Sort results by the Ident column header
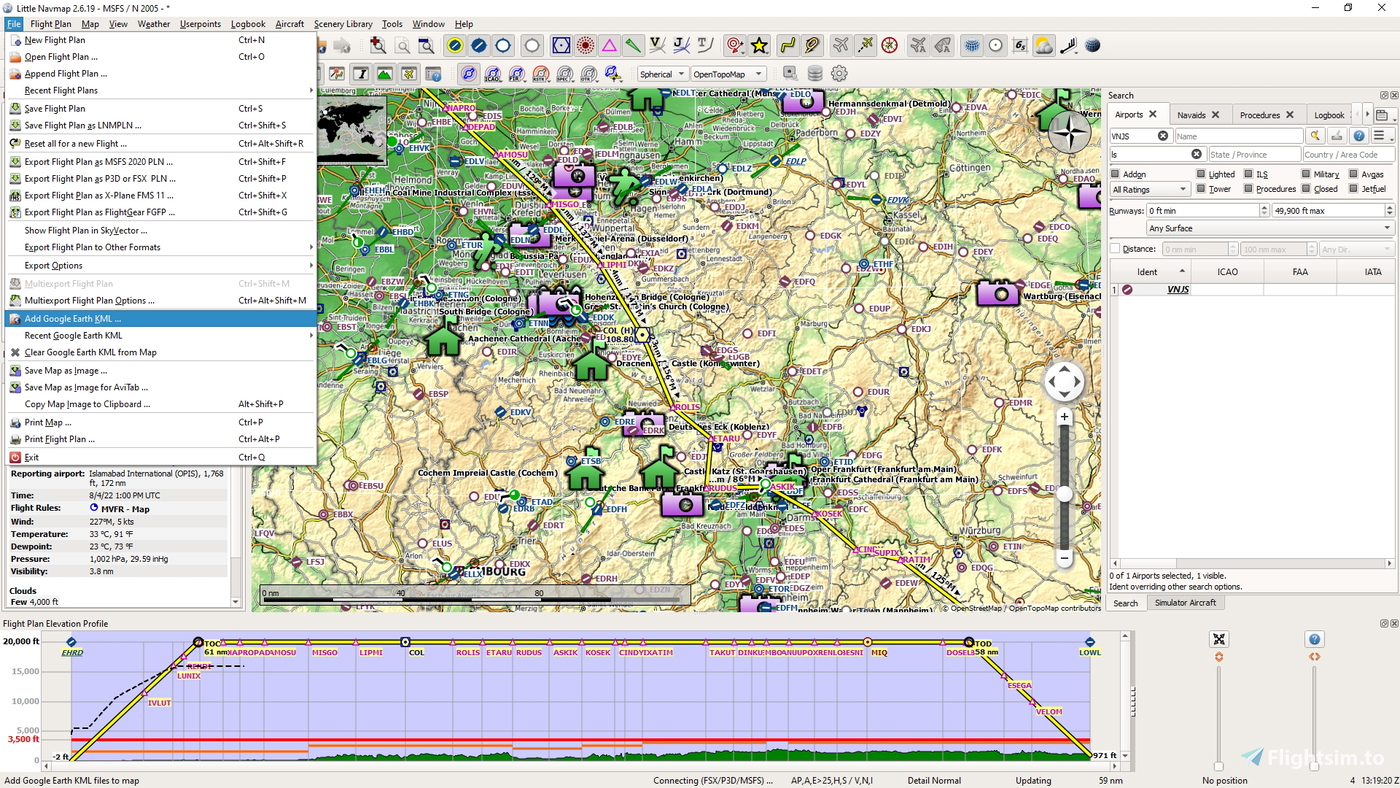Viewport: 1400px width, 788px height. [1150, 272]
